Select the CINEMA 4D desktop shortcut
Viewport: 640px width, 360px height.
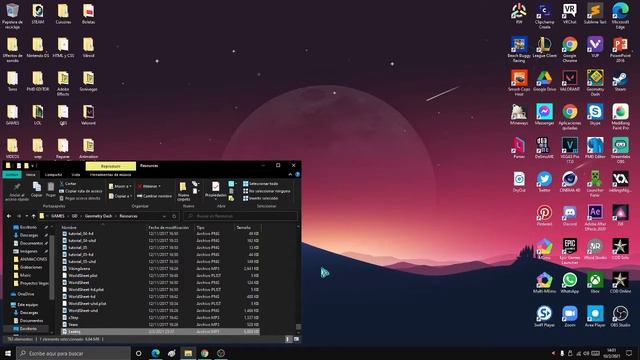tap(569, 182)
